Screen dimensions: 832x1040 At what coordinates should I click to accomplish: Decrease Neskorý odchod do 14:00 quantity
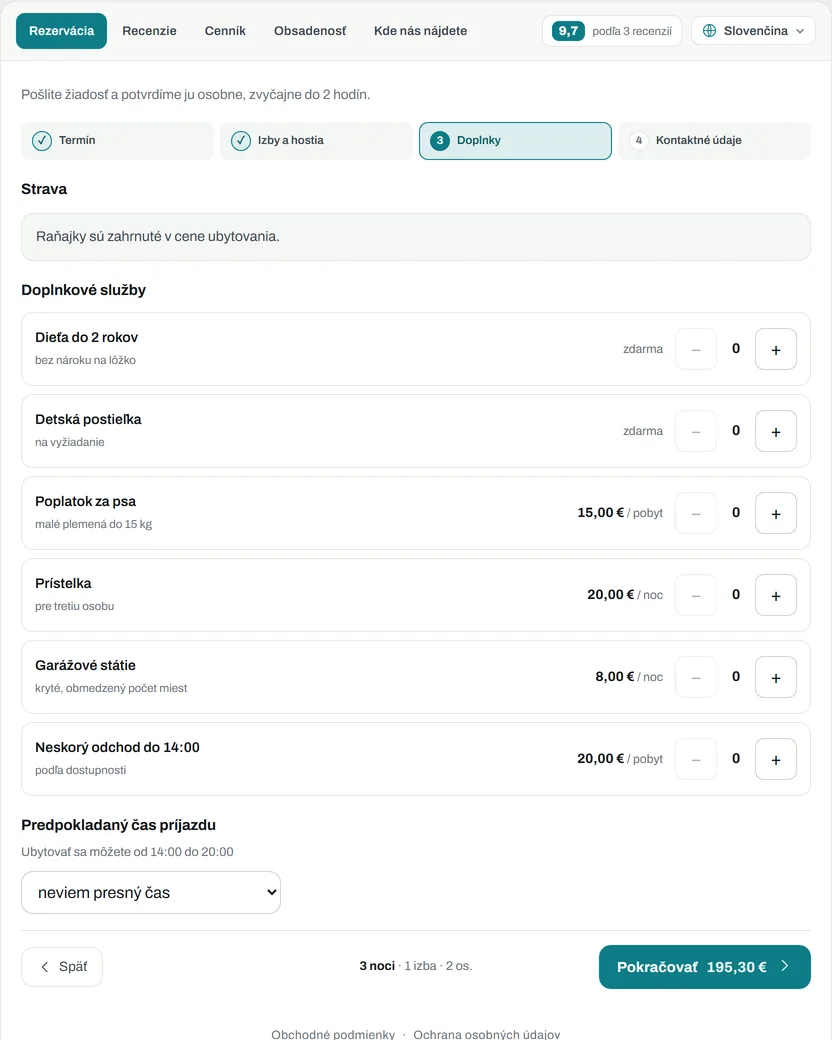tap(696, 759)
